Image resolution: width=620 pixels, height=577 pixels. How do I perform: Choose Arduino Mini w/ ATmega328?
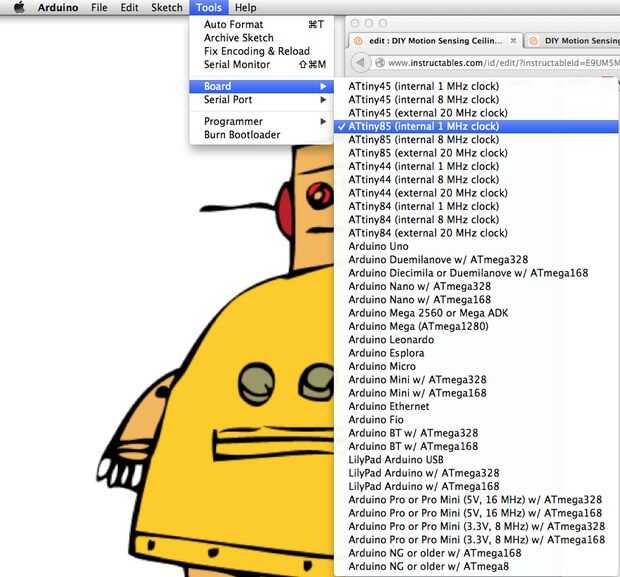click(x=476, y=380)
